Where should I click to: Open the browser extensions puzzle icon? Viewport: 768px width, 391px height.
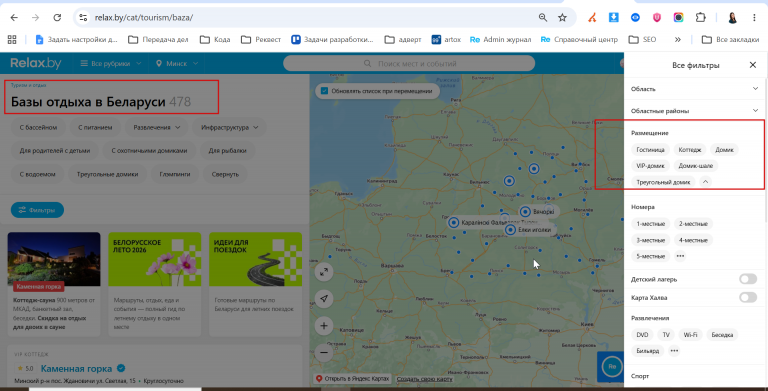click(700, 18)
